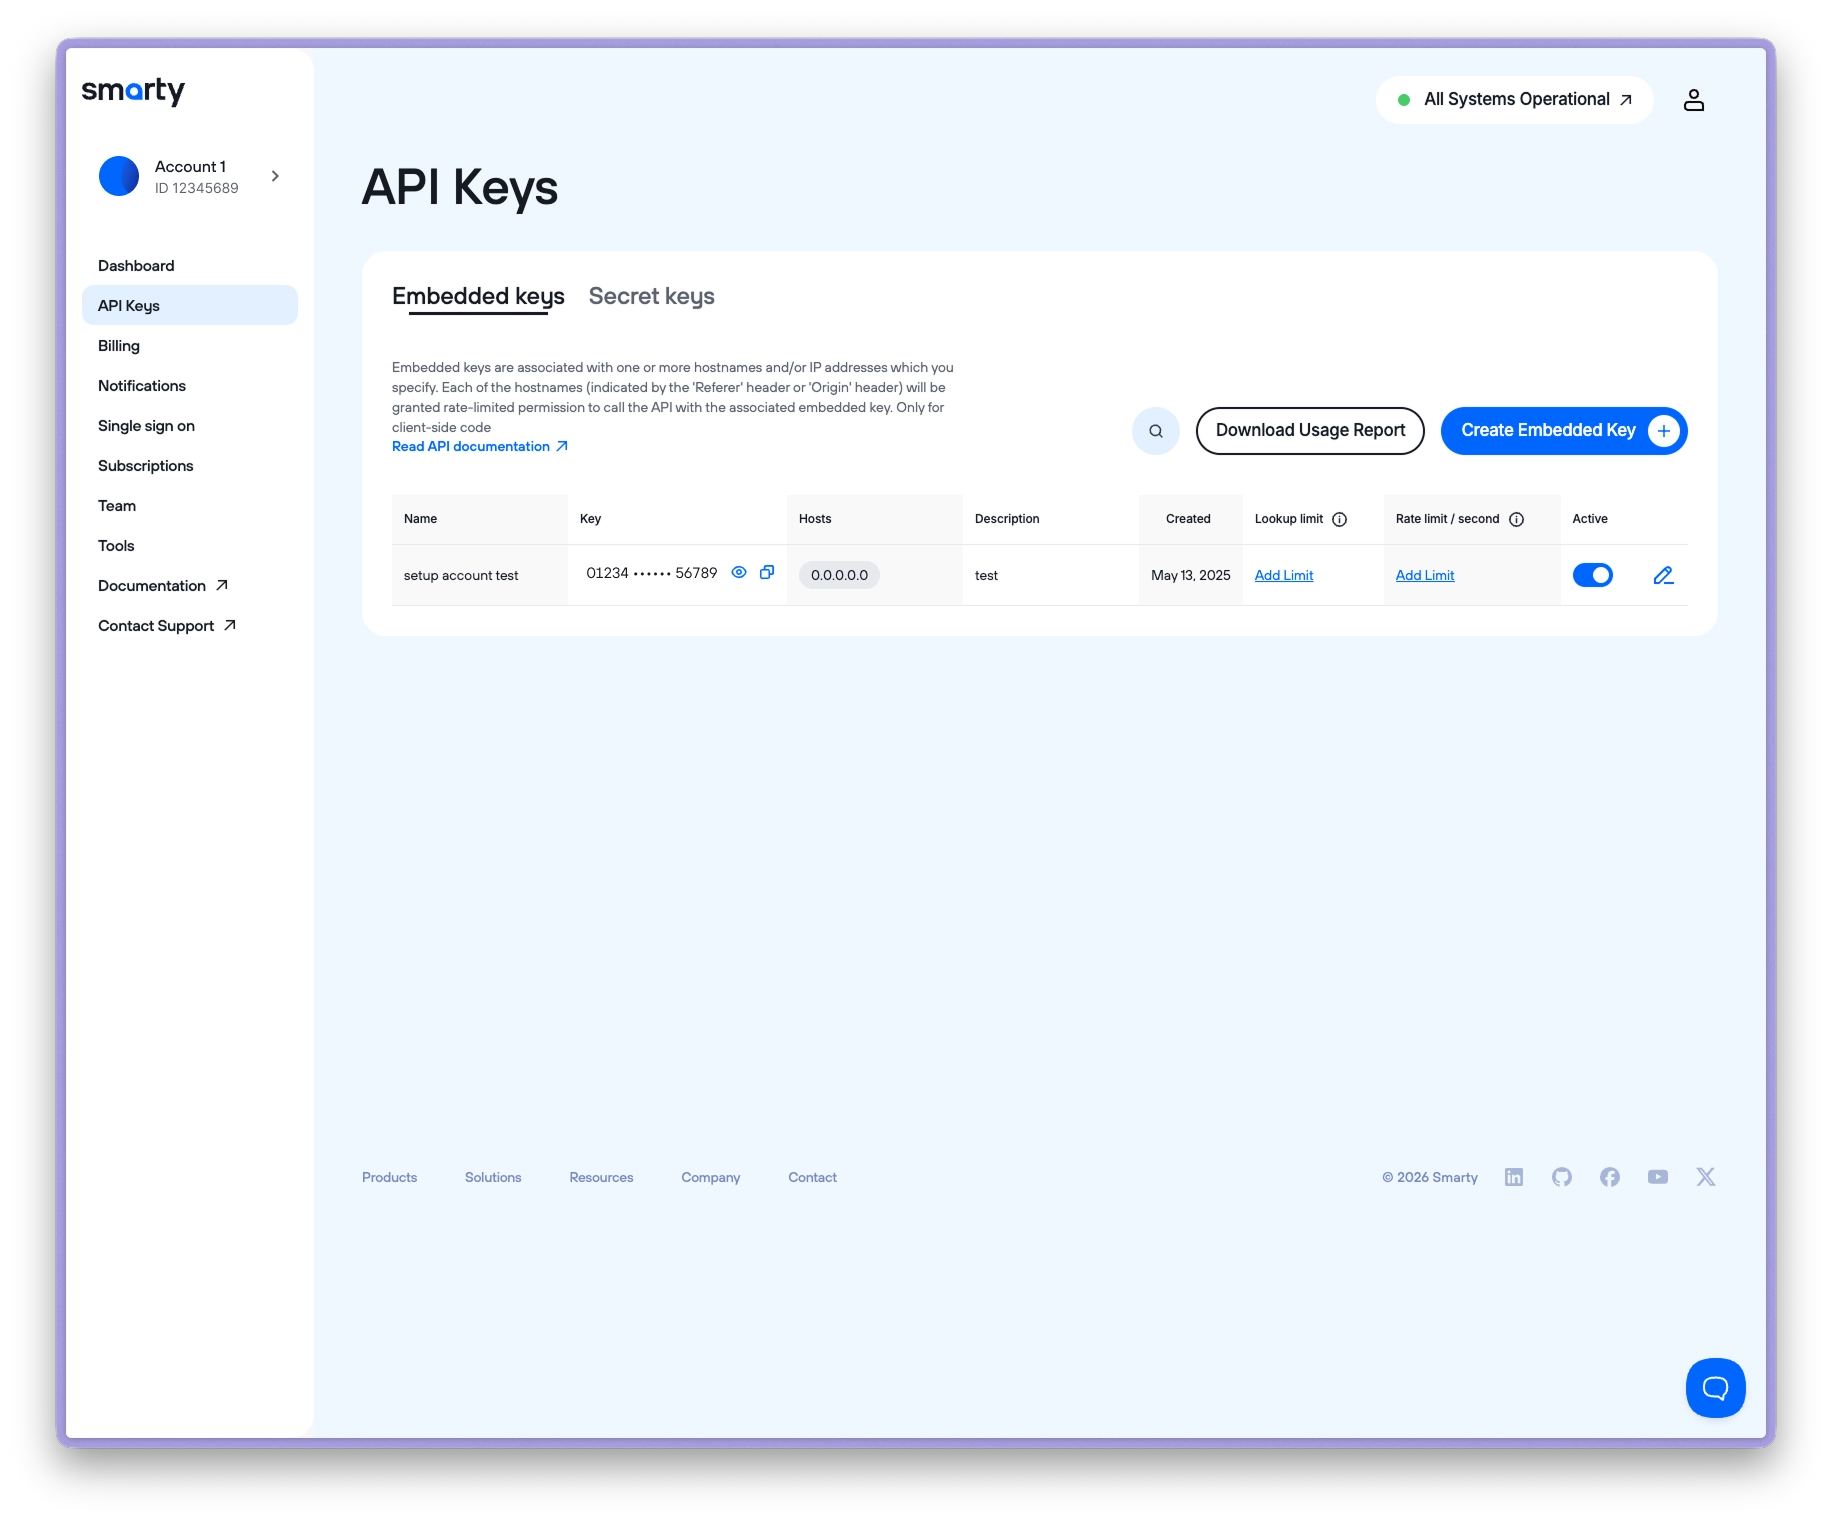Switch to the Secret keys tab
Screen dimensions: 1832x1522
tap(651, 296)
